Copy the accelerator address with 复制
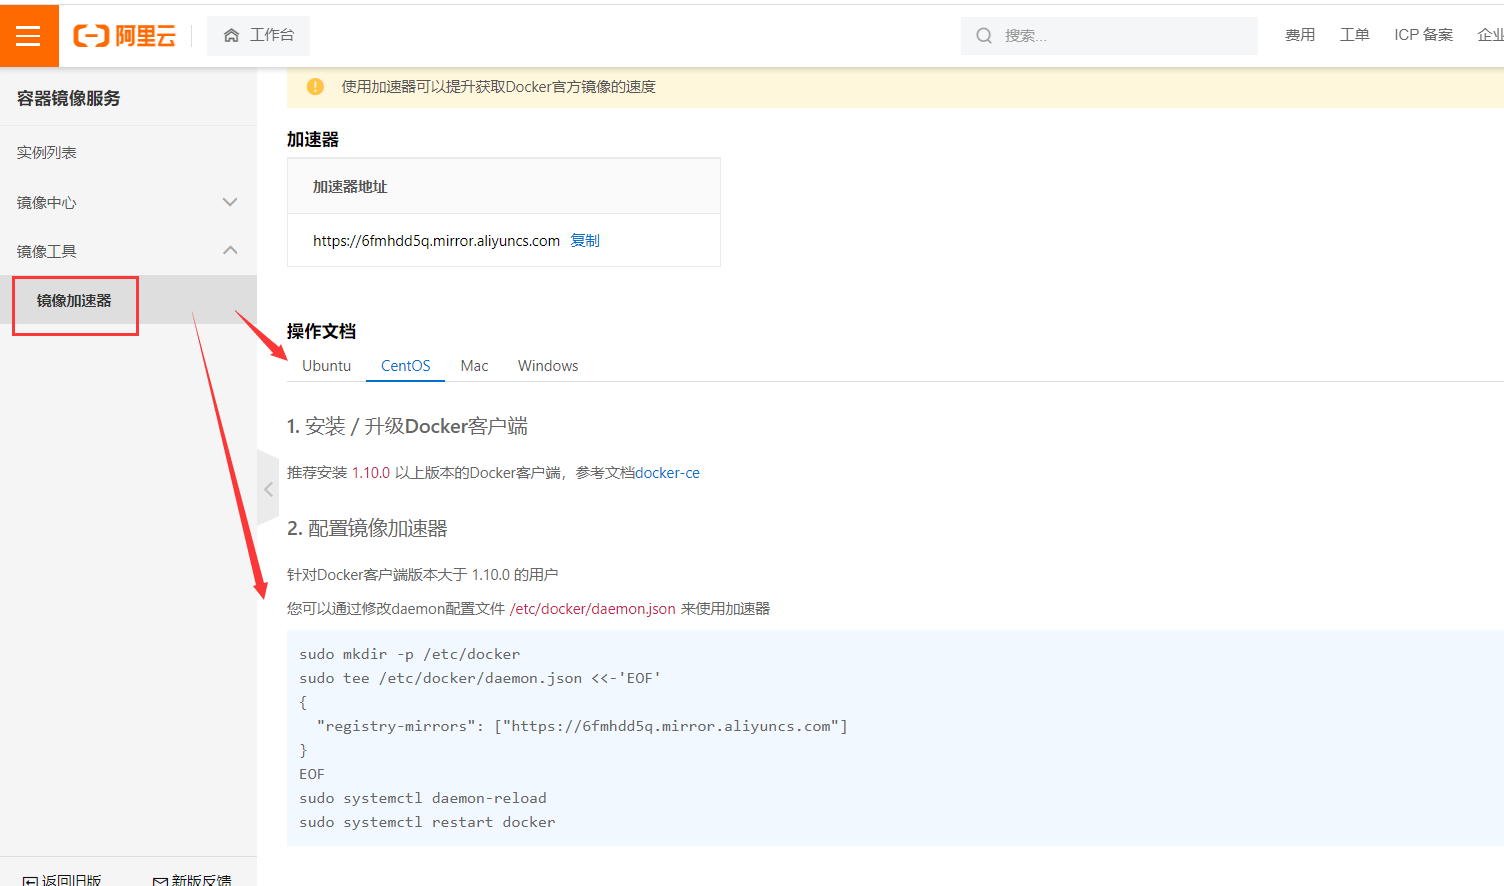The height and width of the screenshot is (886, 1504). (585, 240)
